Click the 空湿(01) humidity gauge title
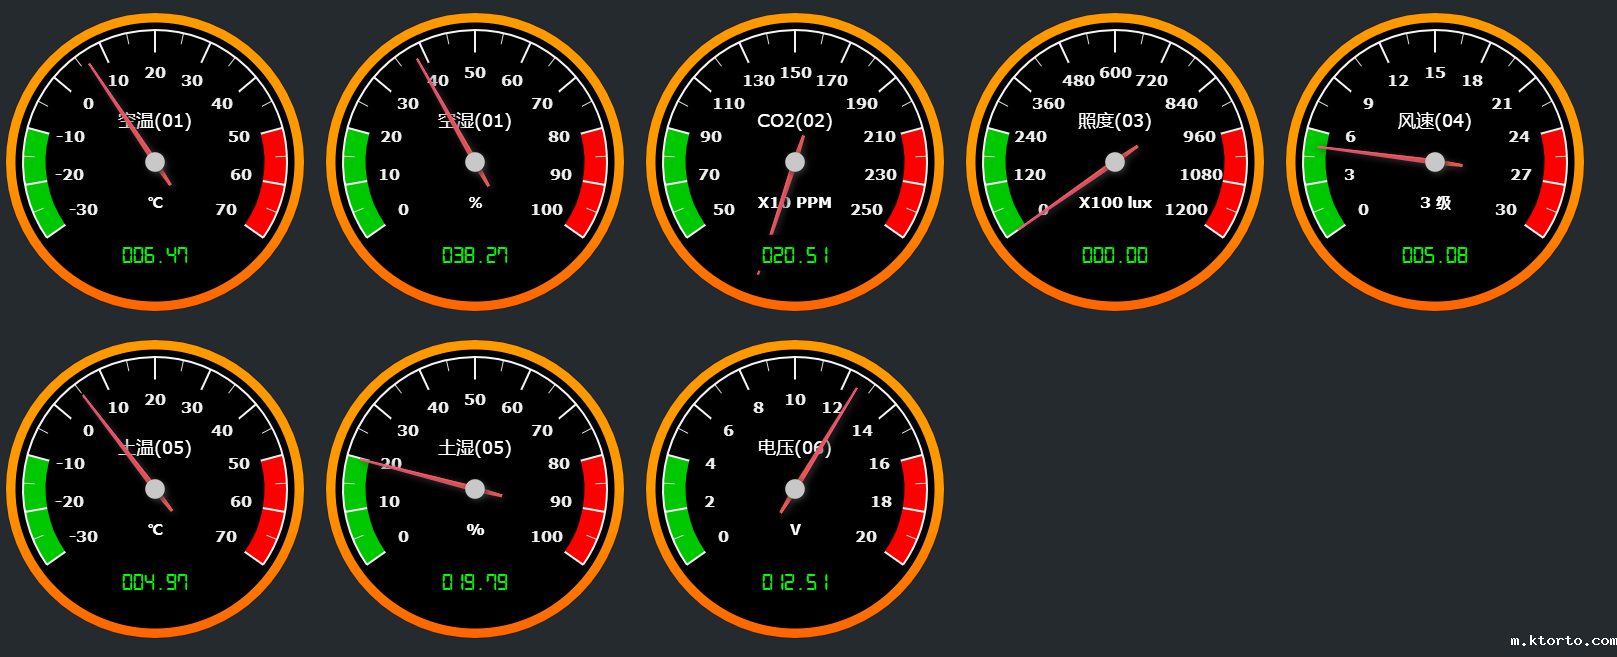The image size is (1617, 657). pos(475,121)
